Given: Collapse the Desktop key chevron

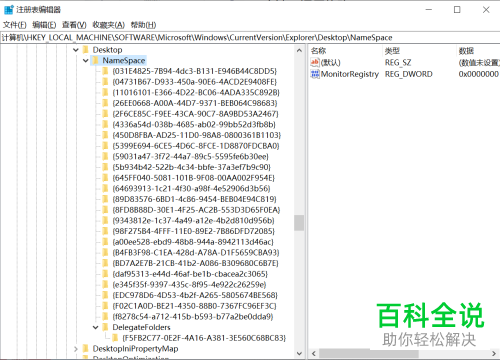Looking at the screenshot, I should tap(76, 50).
